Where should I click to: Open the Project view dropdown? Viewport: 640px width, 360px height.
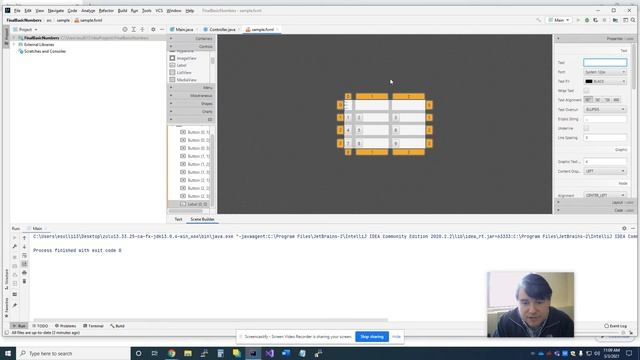[x=25, y=29]
